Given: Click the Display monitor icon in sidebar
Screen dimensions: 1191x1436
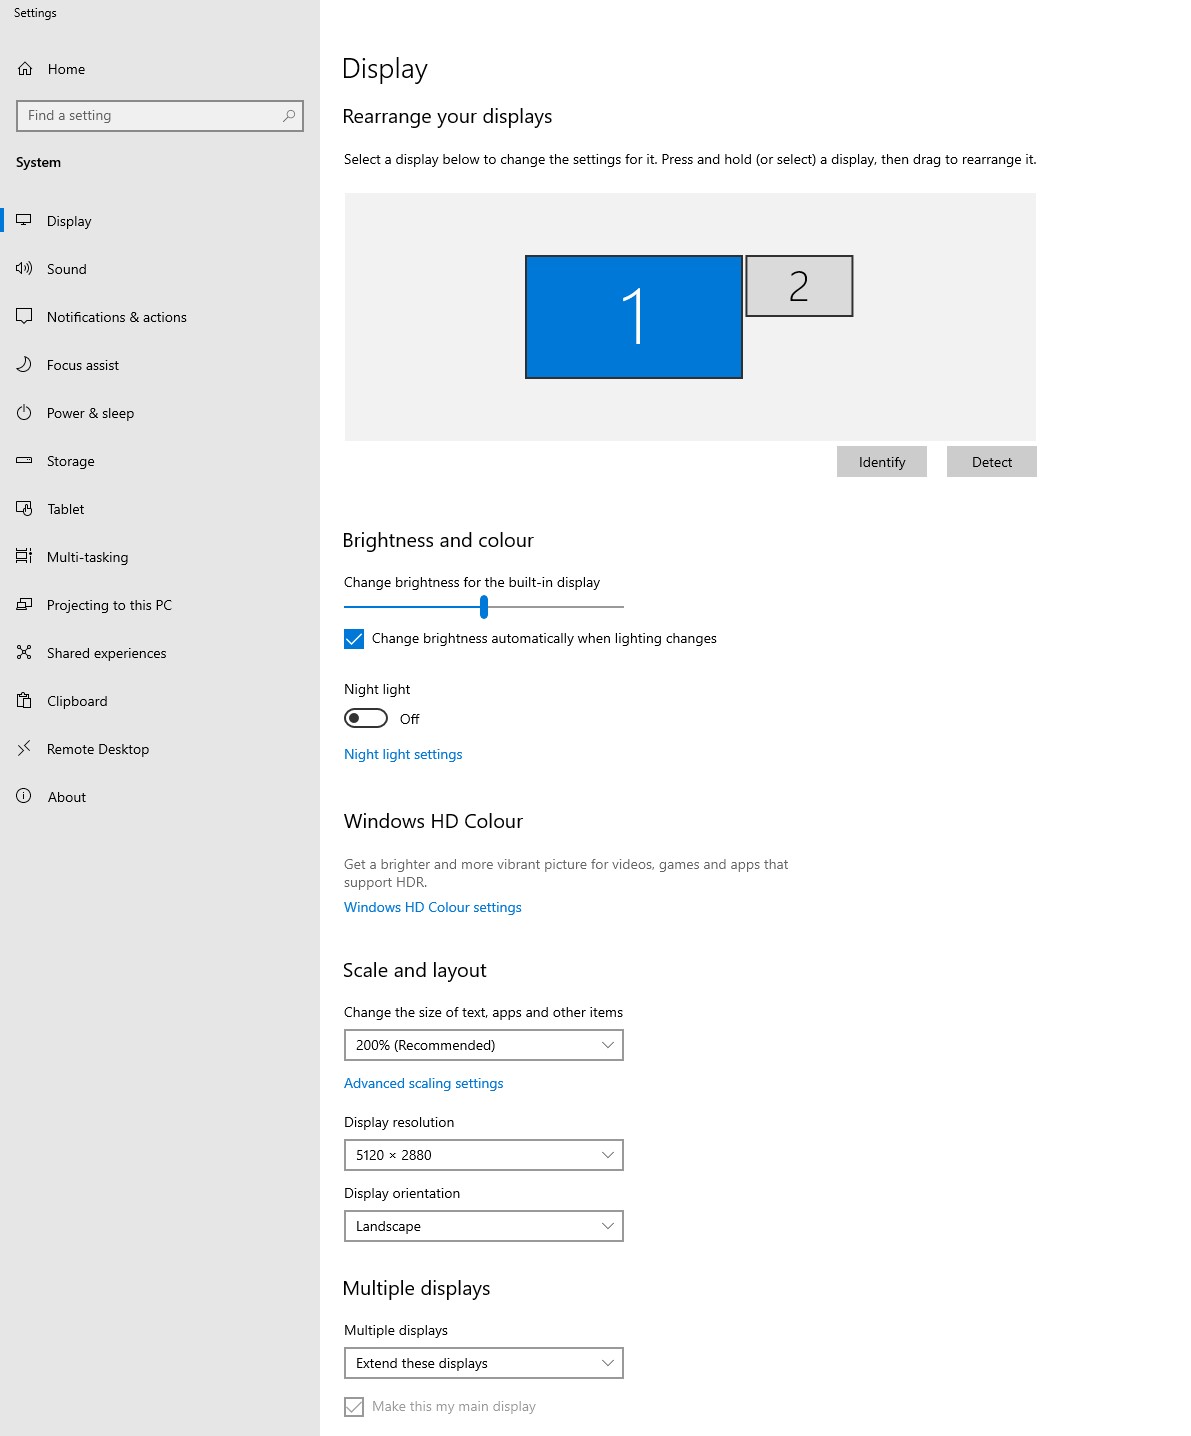Looking at the screenshot, I should (24, 221).
